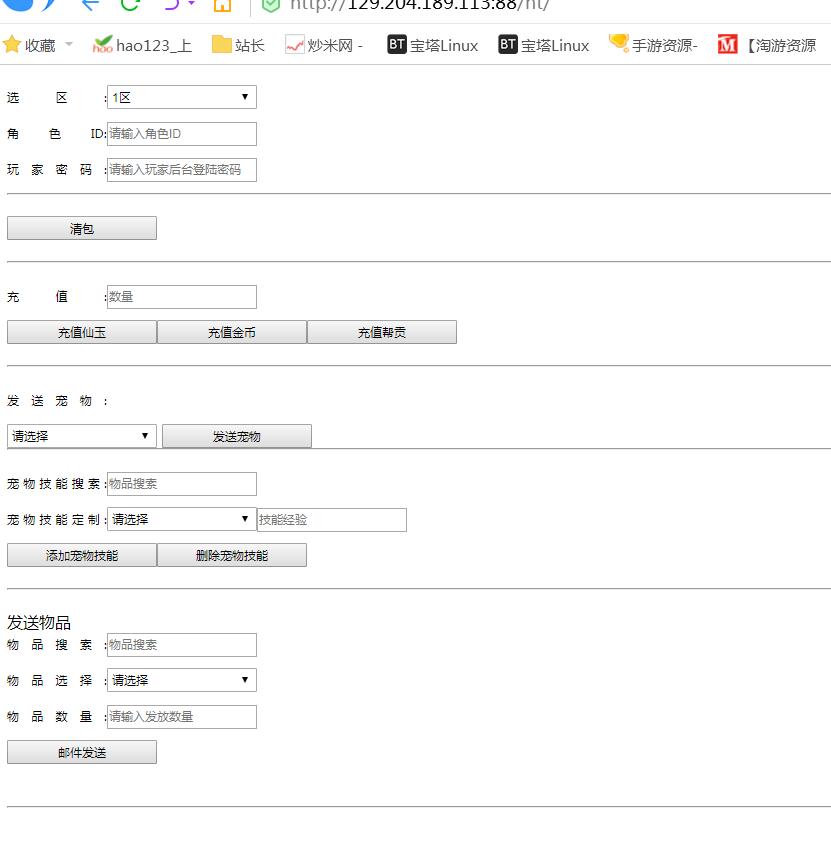
Task: Expand the 选区 server dropdown showing 1区
Action: [x=181, y=97]
